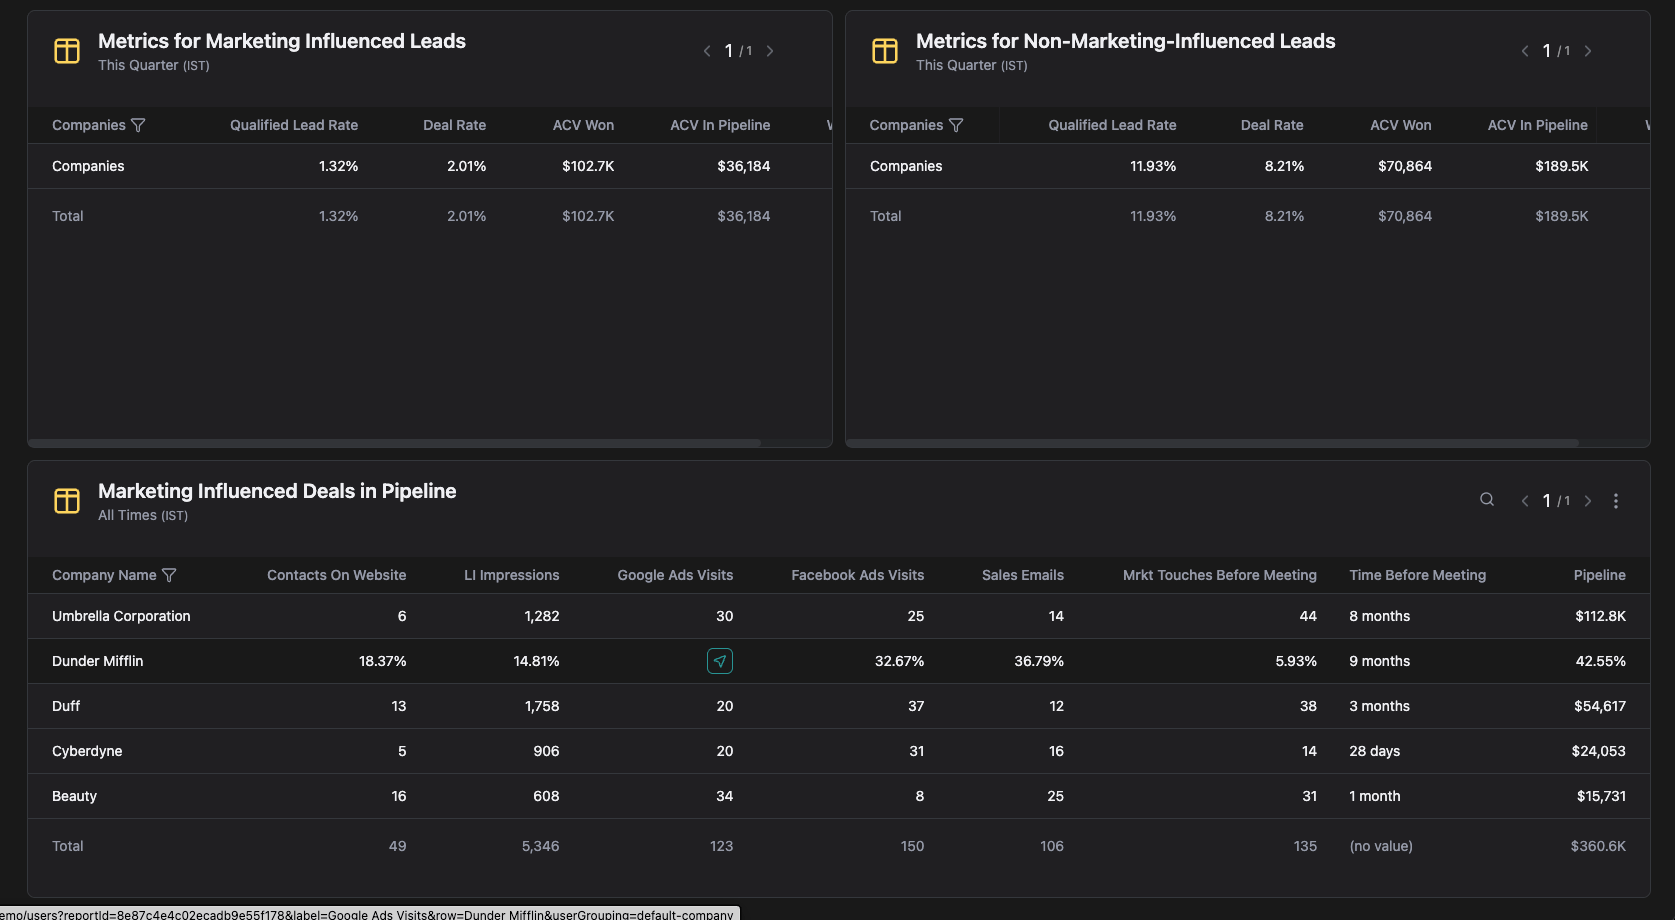This screenshot has width=1675, height=920.
Task: Click the table icon beside Non-Marketing-Influenced Leads
Action: pos(885,51)
